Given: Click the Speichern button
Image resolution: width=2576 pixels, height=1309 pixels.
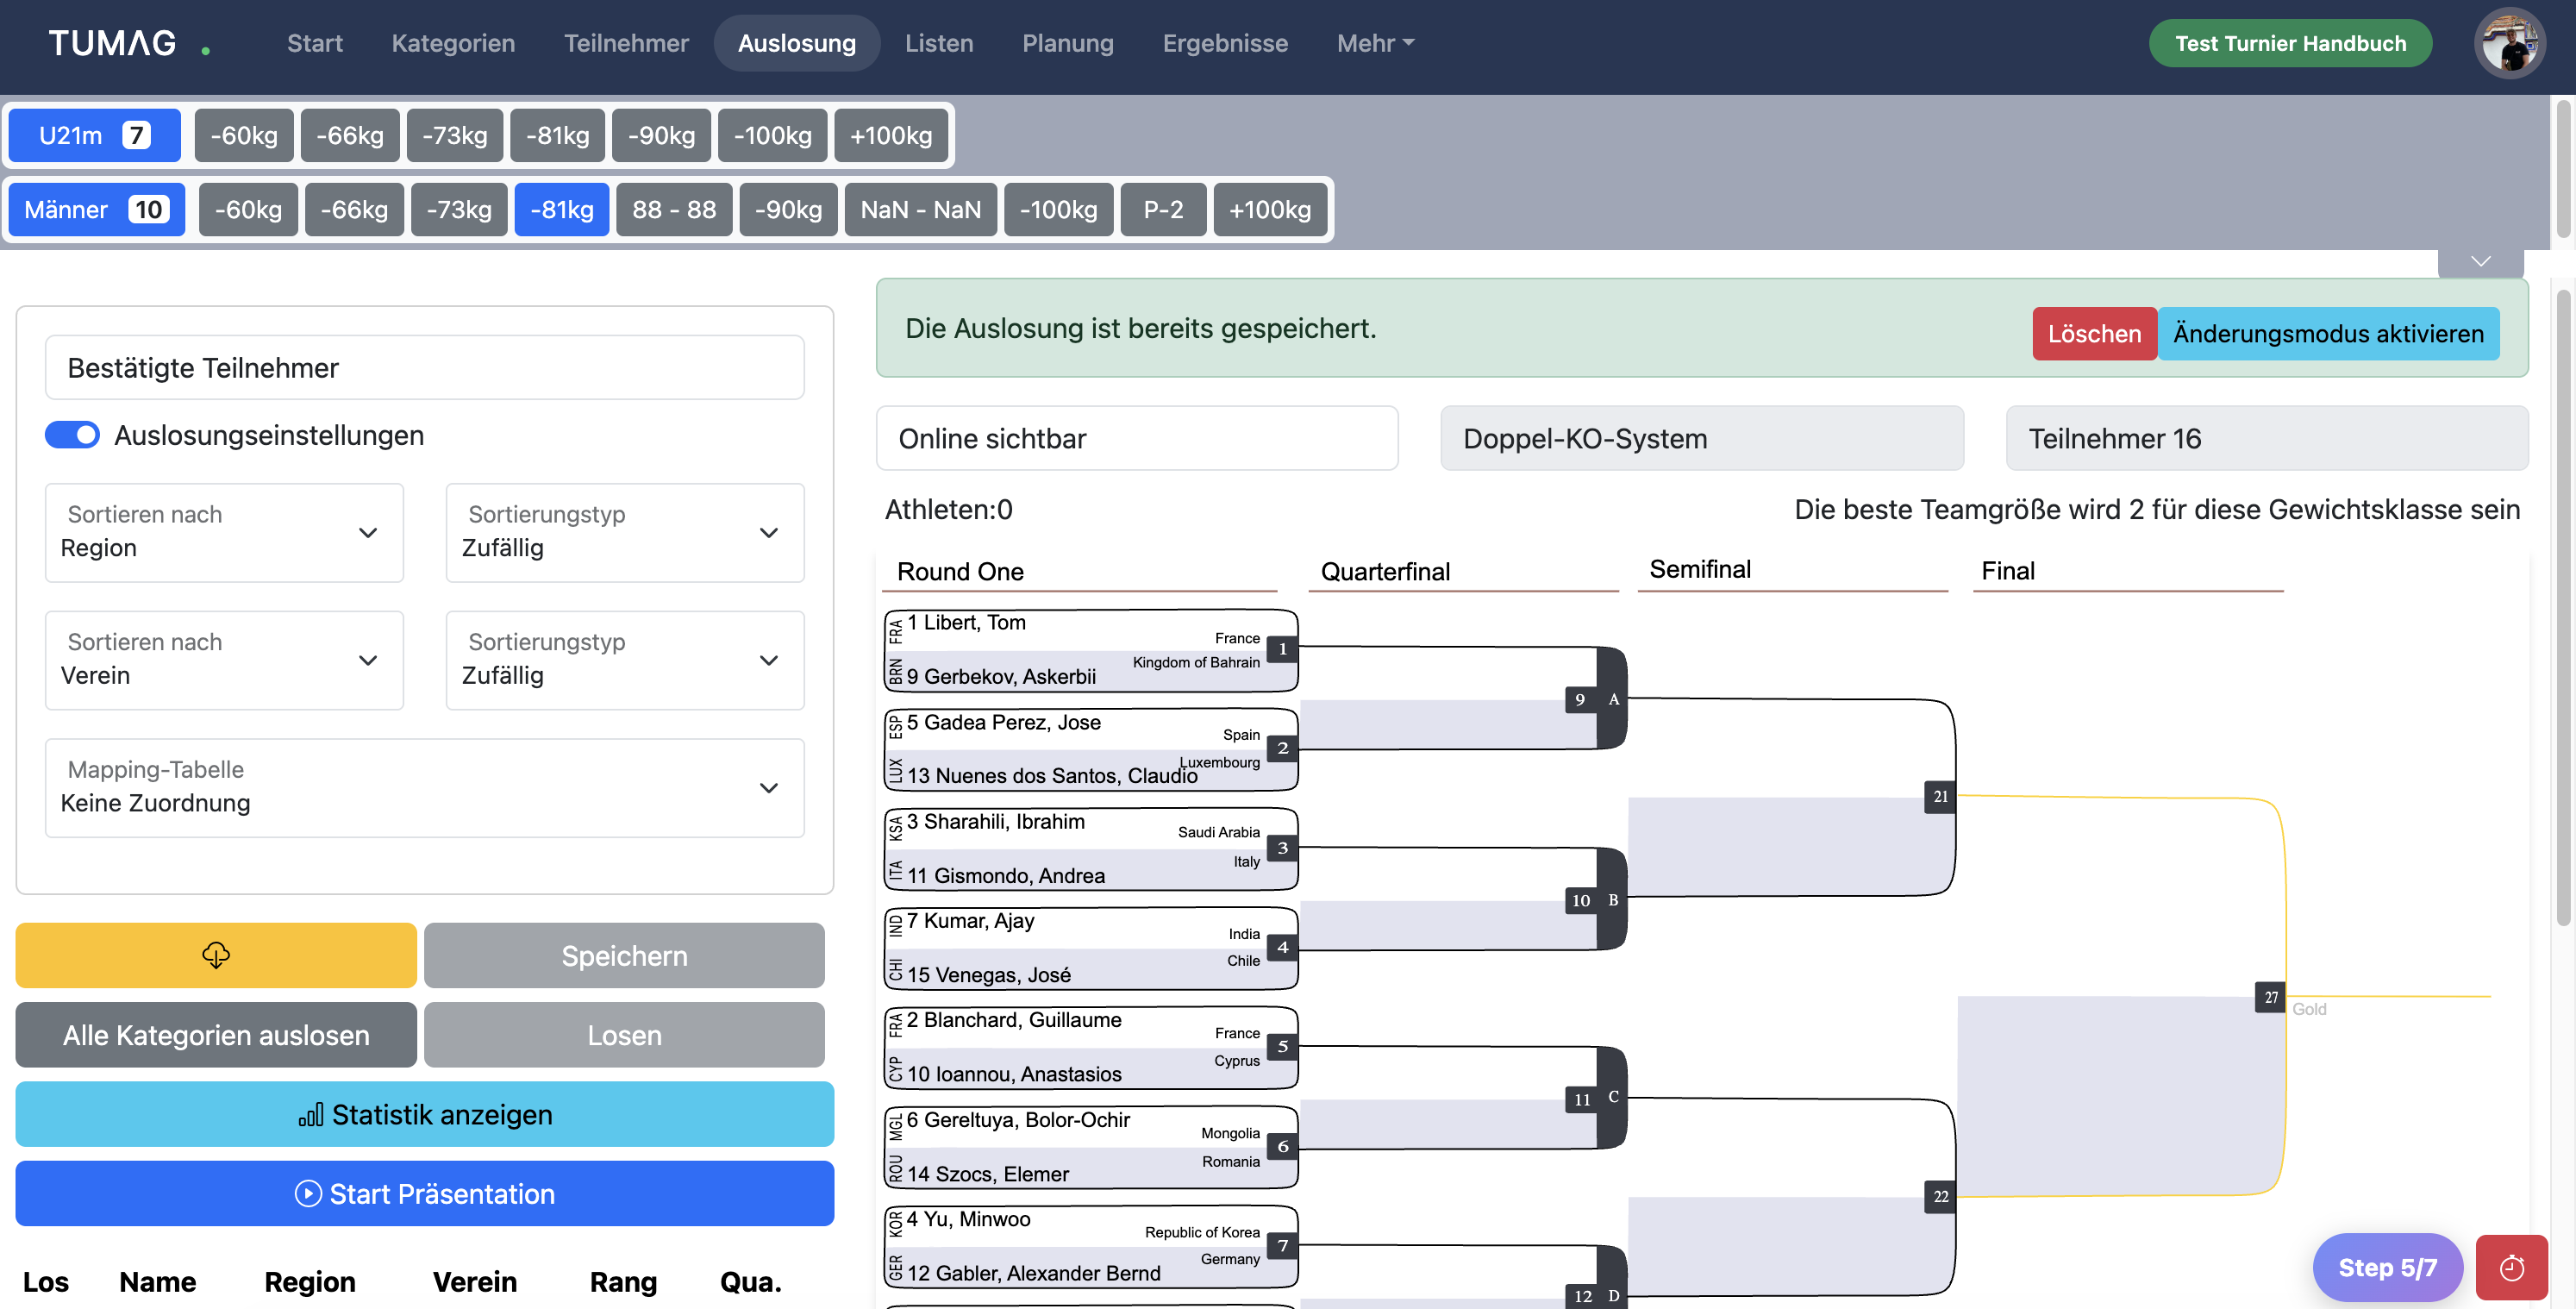Looking at the screenshot, I should [x=624, y=955].
